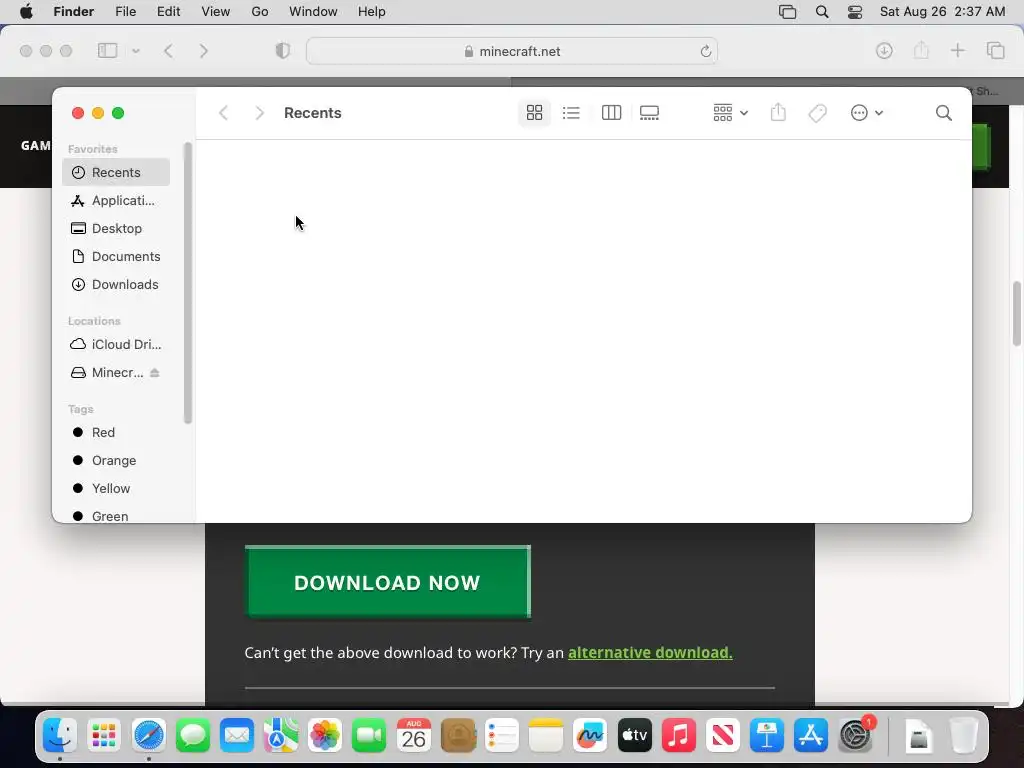Switch Finder to gallery view
This screenshot has height=768, width=1024.
tap(649, 113)
